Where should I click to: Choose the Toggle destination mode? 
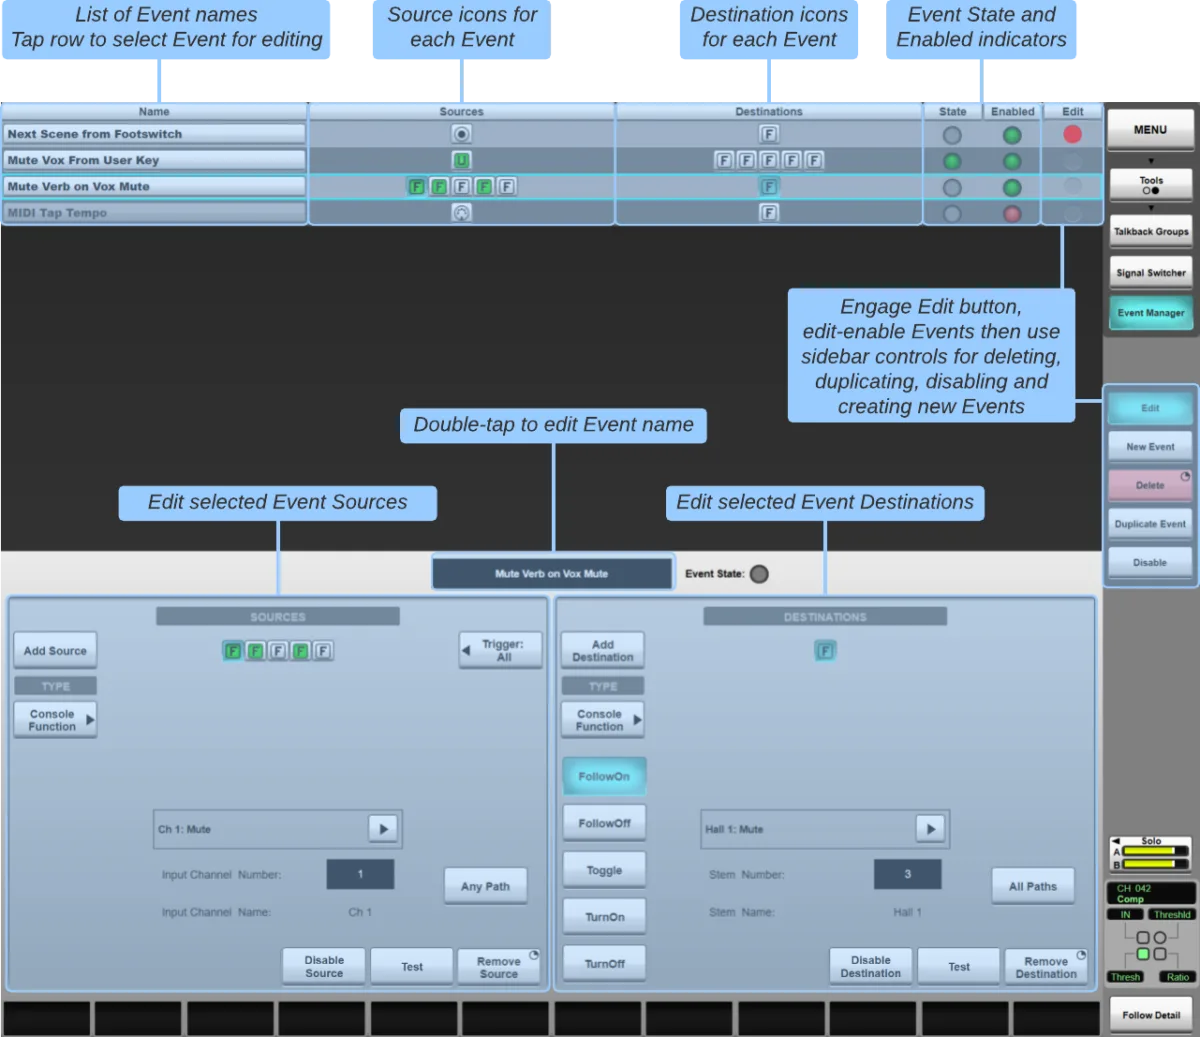pyautogui.click(x=604, y=870)
